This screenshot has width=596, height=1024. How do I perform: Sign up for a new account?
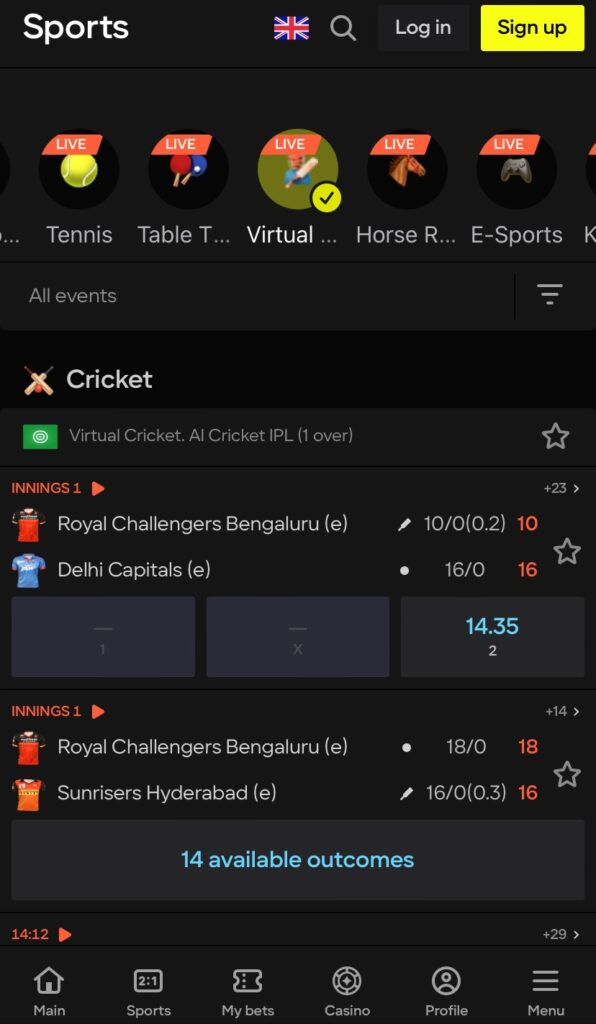pyautogui.click(x=532, y=29)
